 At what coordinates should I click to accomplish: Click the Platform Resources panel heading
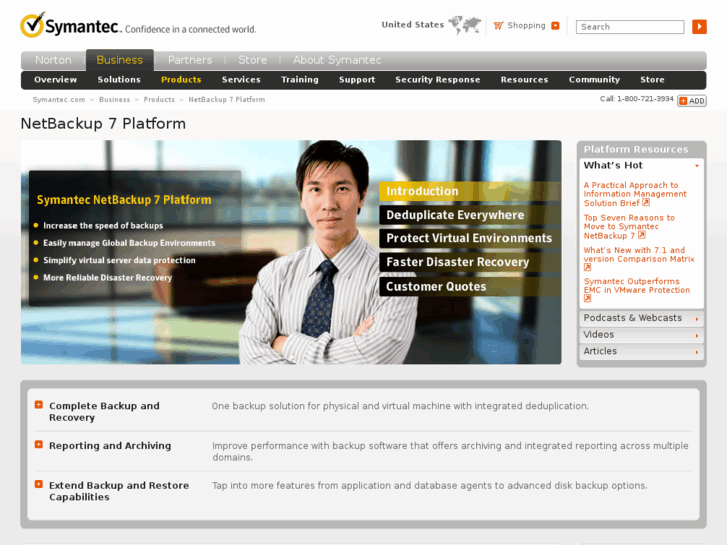(x=636, y=149)
